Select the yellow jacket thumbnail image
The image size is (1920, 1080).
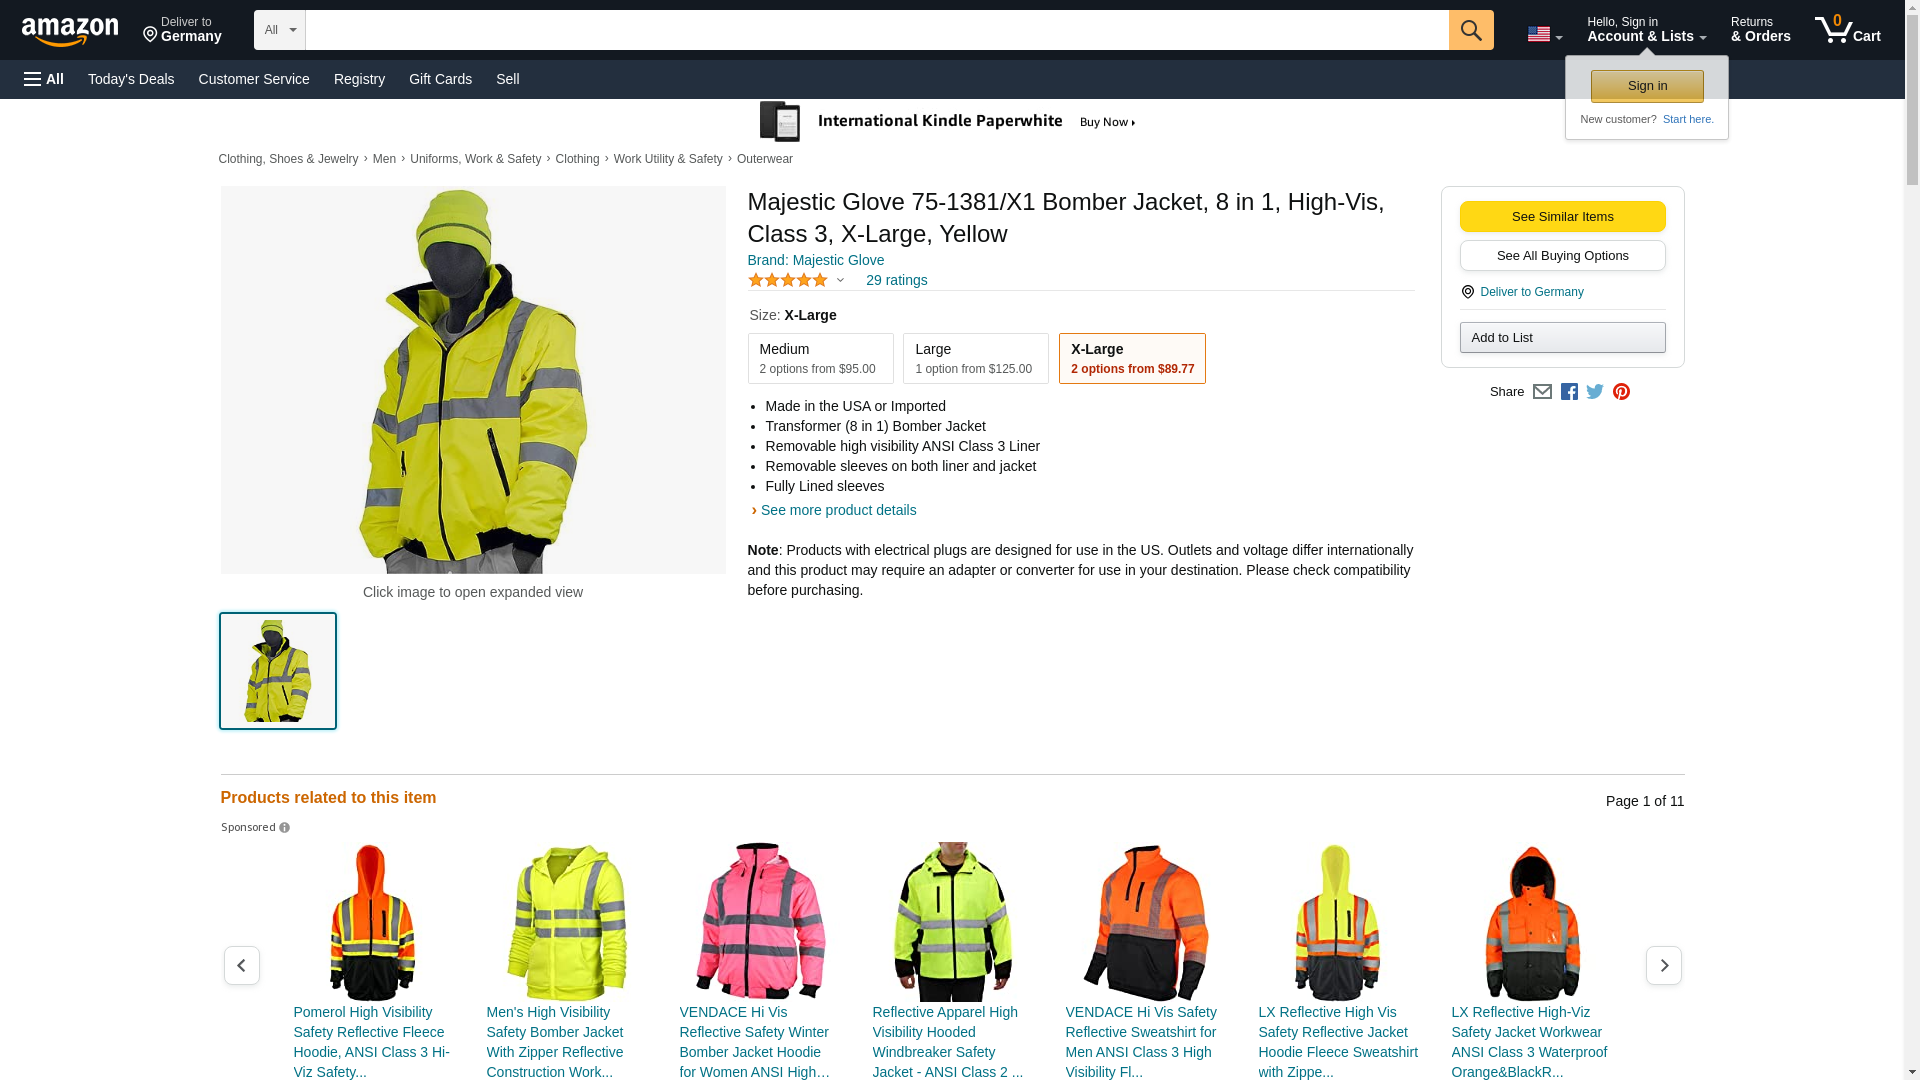click(278, 671)
